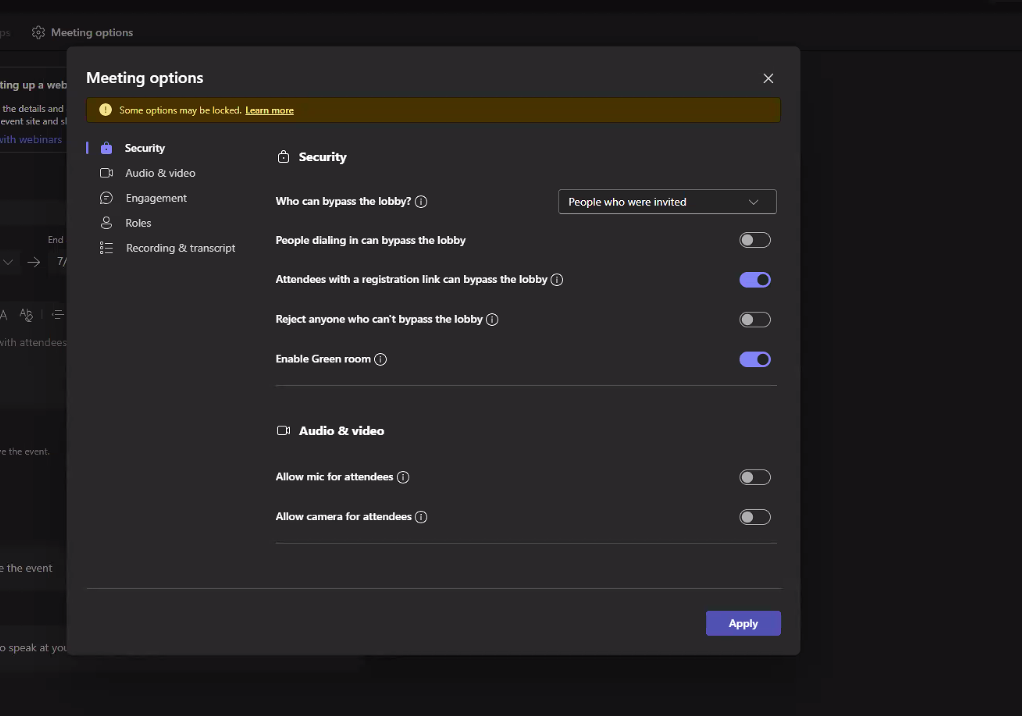
Task: Open the People who were invited dropdown
Action: click(666, 201)
